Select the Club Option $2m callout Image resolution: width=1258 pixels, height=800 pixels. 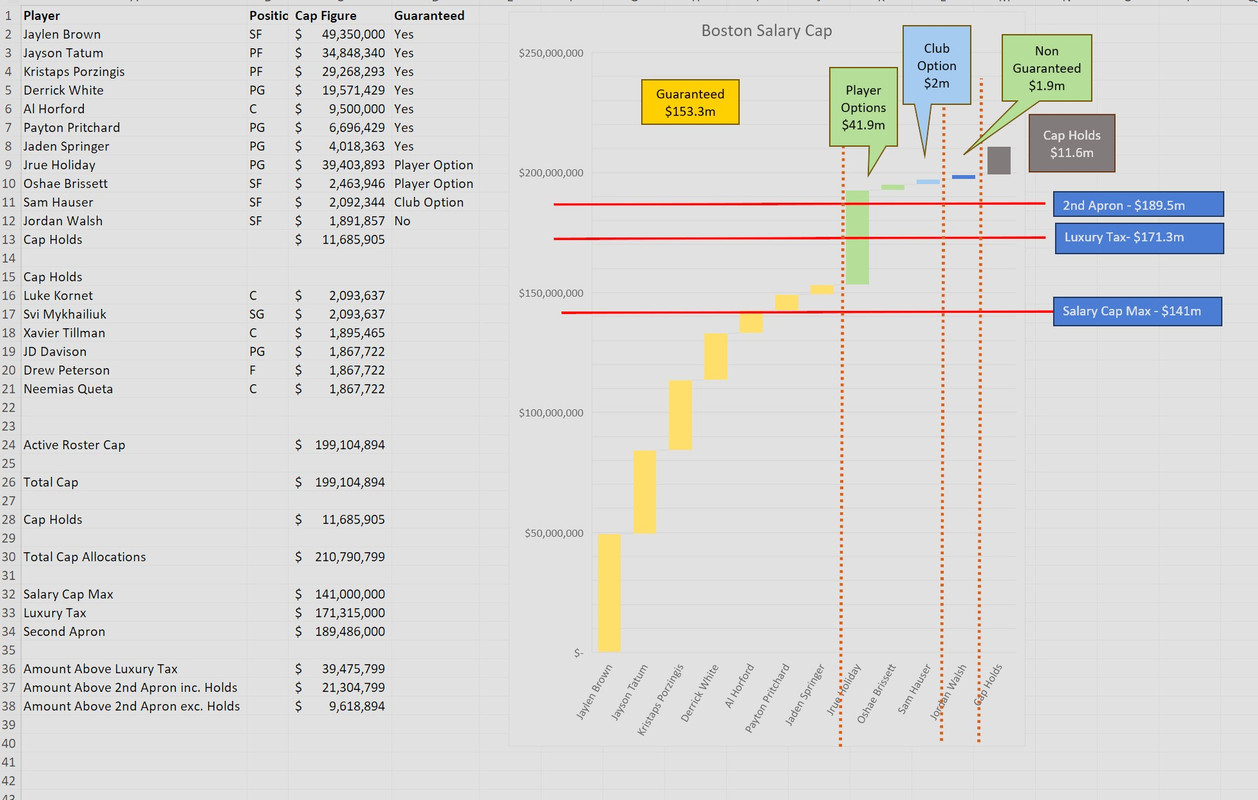click(x=937, y=65)
